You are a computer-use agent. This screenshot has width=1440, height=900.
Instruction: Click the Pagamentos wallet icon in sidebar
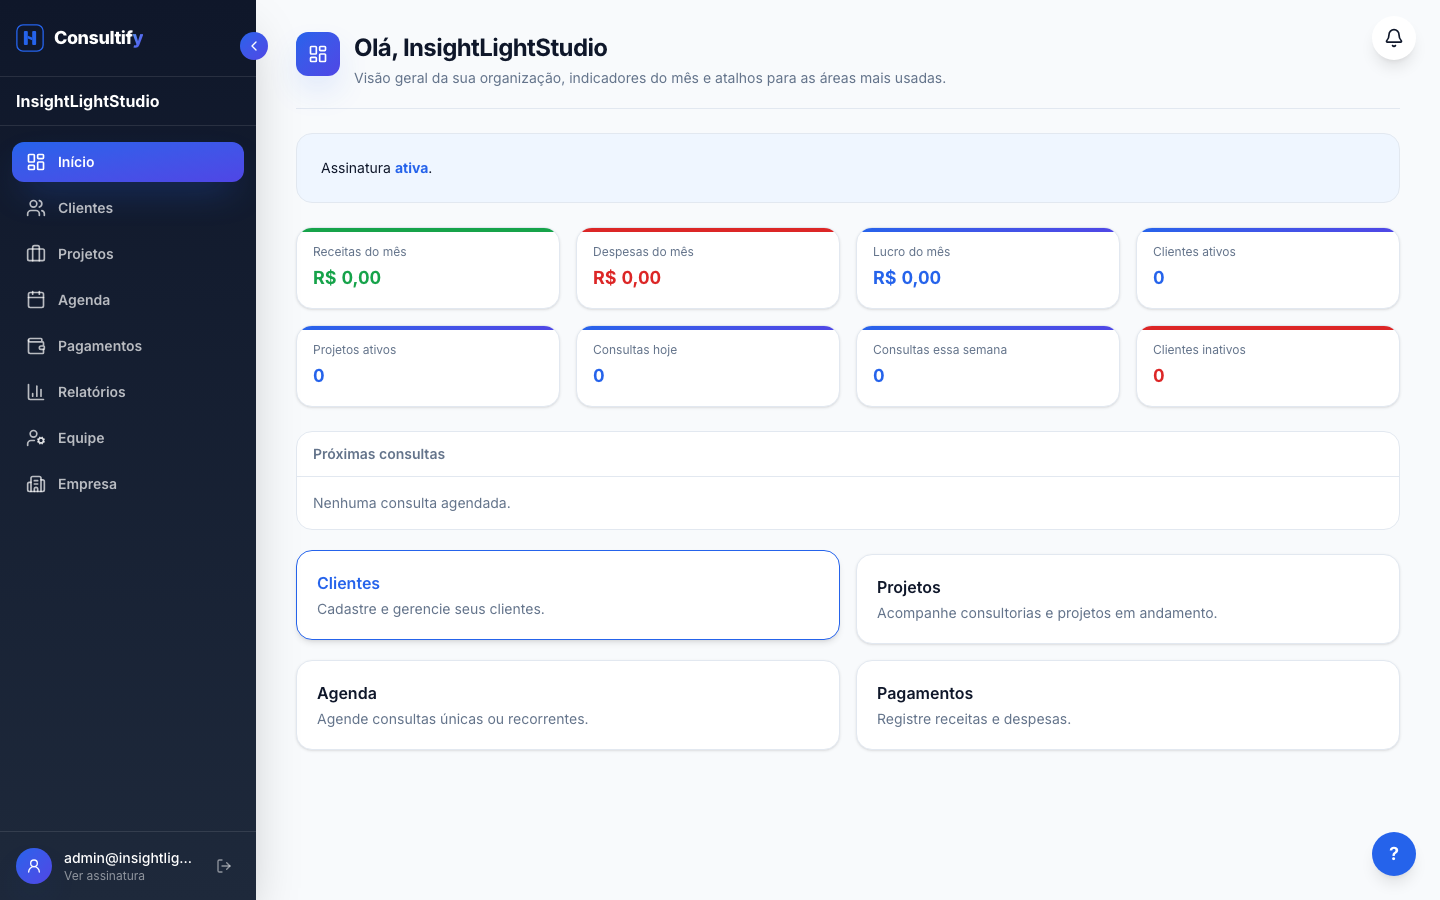pos(36,346)
